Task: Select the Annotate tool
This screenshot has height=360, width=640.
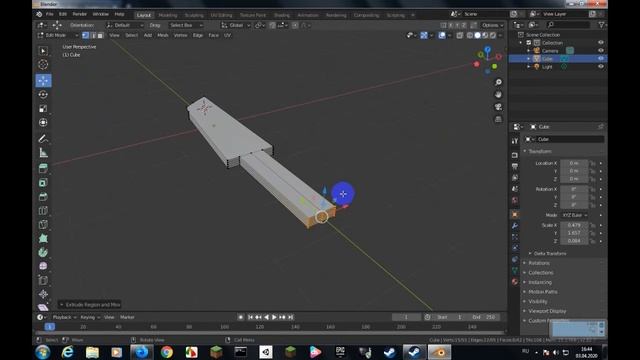Action: coord(43,139)
